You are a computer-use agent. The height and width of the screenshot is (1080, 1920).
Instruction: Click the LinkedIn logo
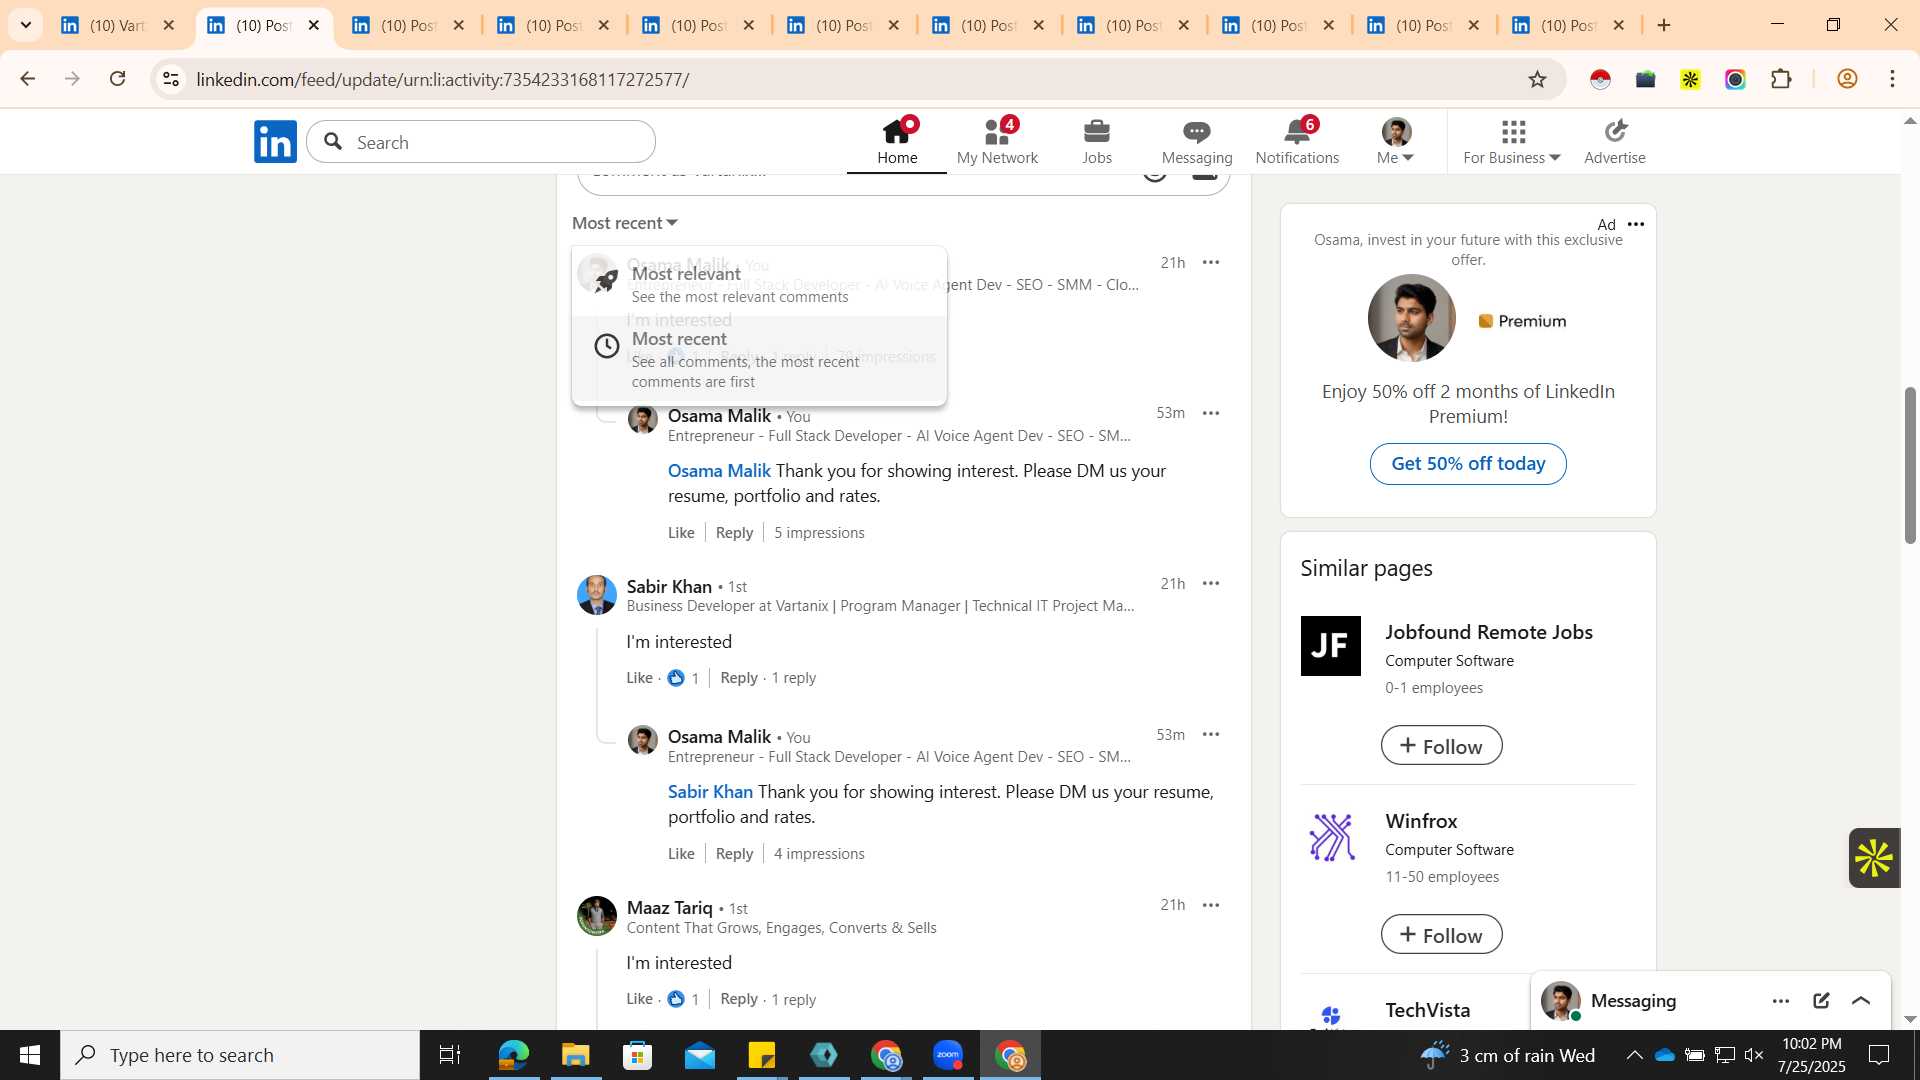275,142
